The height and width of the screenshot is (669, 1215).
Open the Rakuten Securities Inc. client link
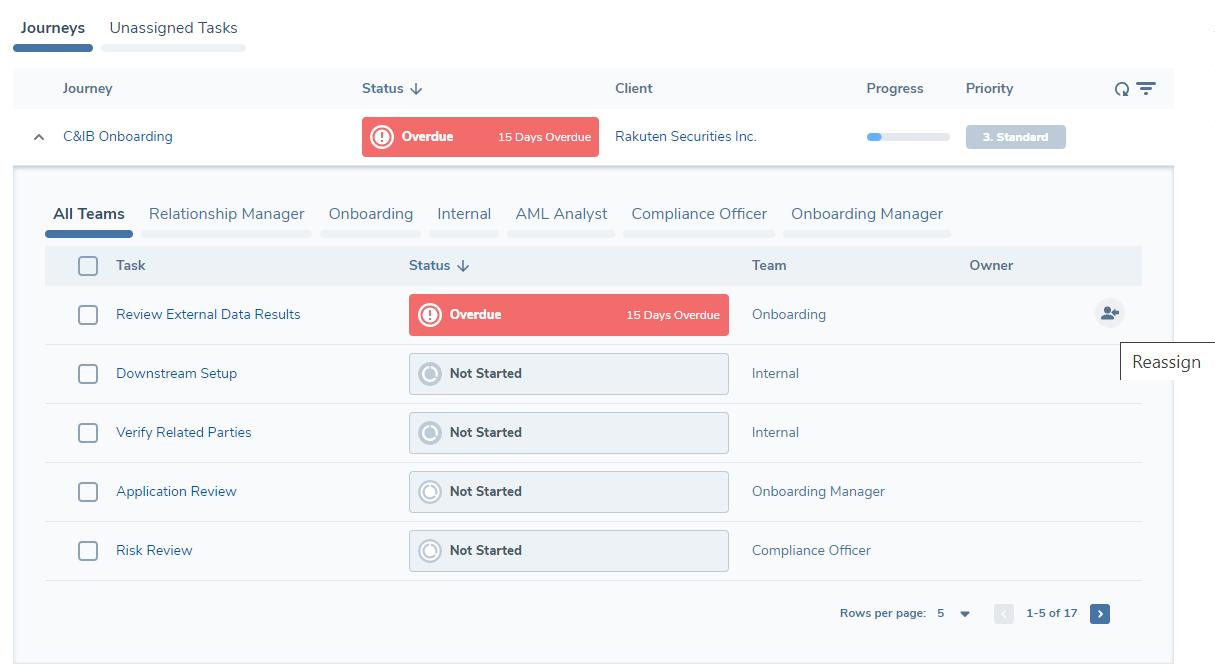[685, 137]
